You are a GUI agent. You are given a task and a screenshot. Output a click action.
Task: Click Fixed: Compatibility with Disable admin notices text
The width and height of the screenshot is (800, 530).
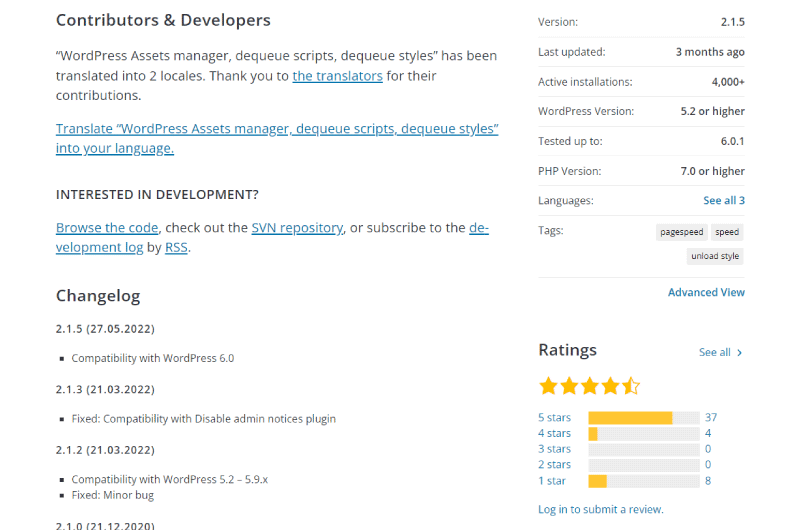(x=204, y=419)
